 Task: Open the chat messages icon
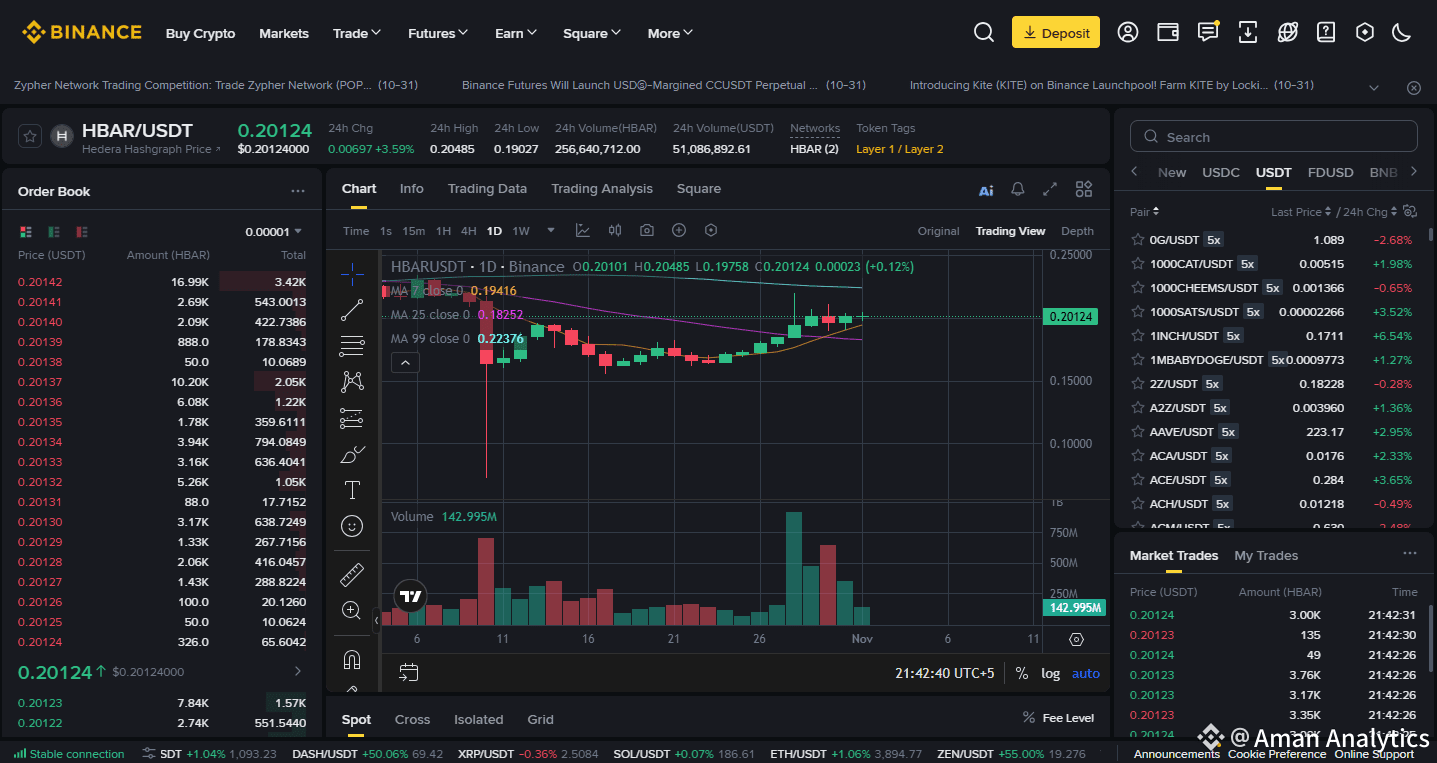pyautogui.click(x=1208, y=32)
